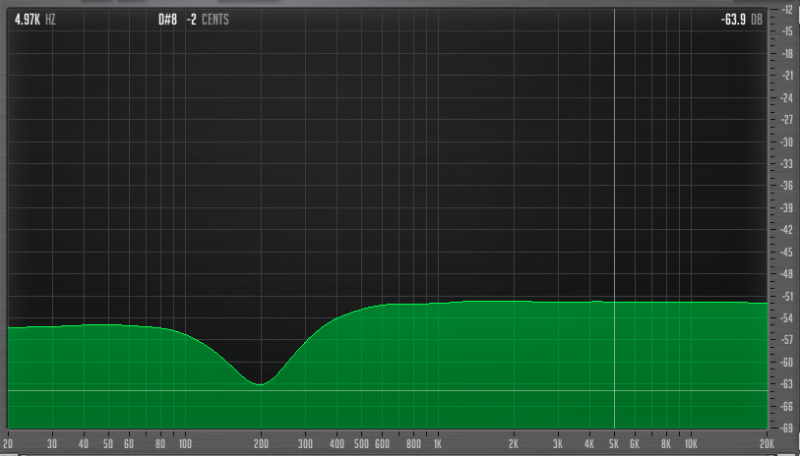Click the 20K label on frequency axis
This screenshot has height=456, width=800.
pos(765,441)
